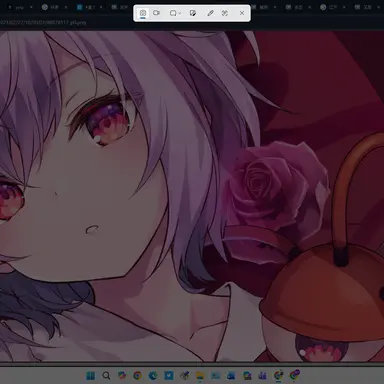Toggle the quick markup option
The width and height of the screenshot is (384, 384).
coord(192,13)
